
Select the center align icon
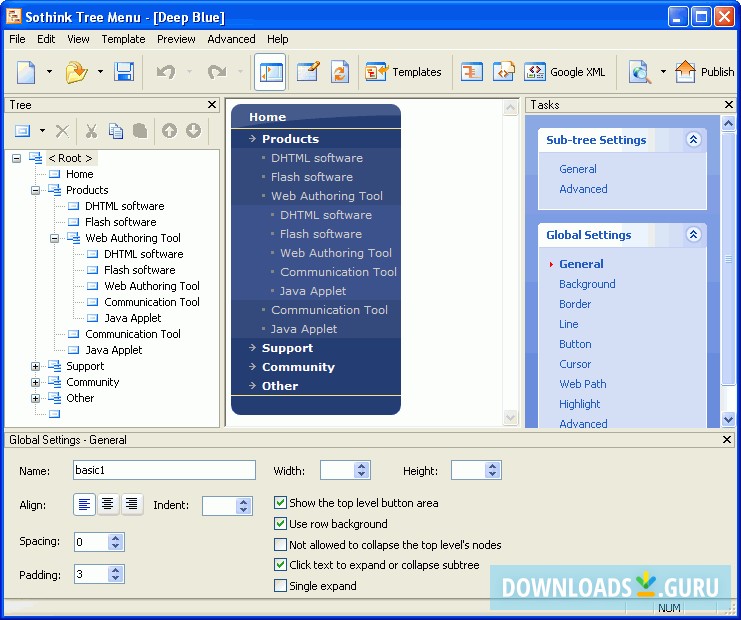108,504
